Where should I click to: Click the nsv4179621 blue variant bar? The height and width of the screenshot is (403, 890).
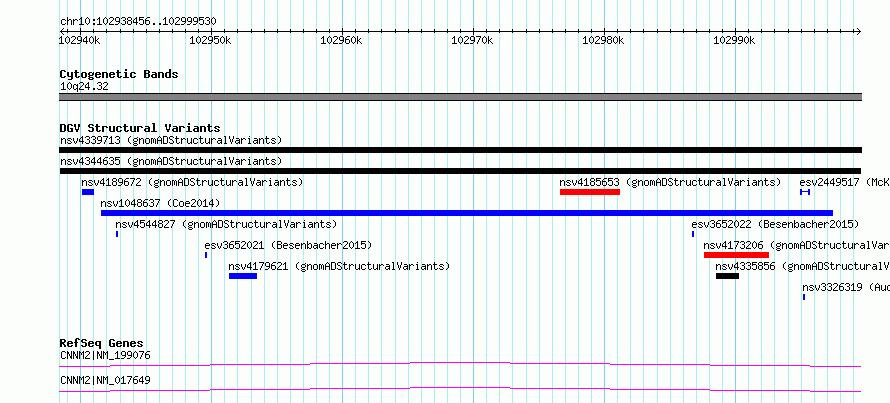click(243, 276)
